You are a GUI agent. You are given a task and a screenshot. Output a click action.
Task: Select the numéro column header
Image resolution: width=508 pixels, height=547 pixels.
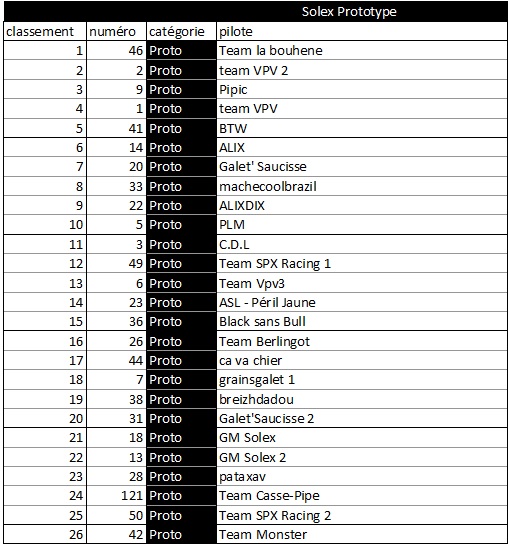coord(117,31)
